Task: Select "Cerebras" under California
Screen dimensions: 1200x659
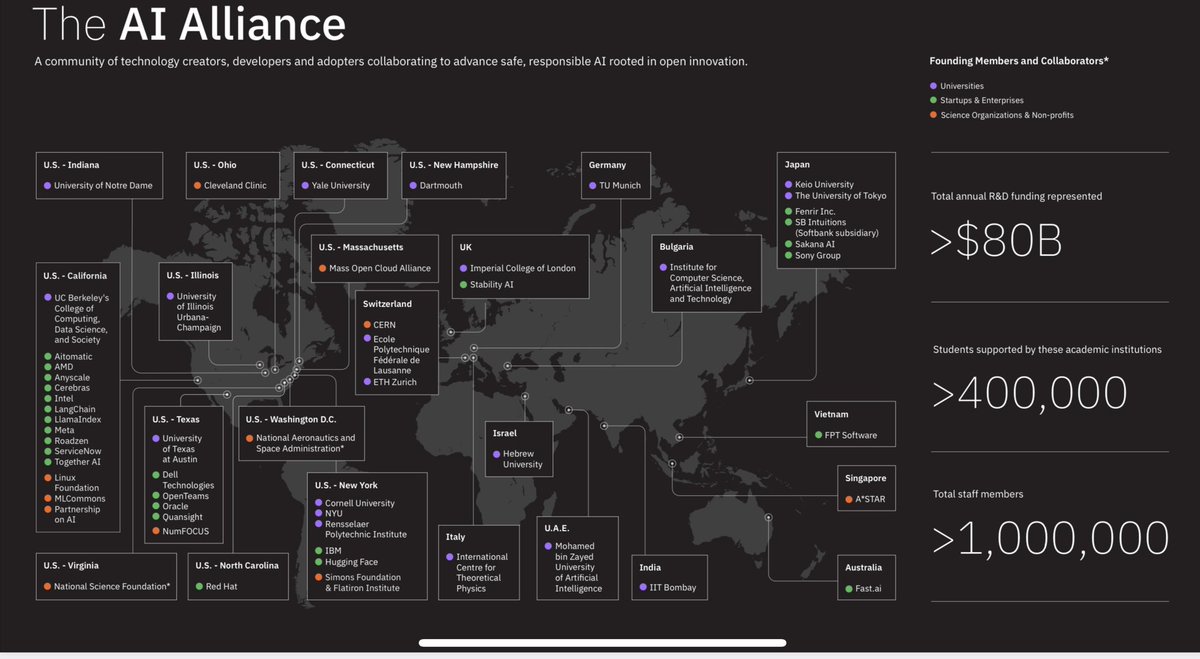Action: click(x=74, y=388)
